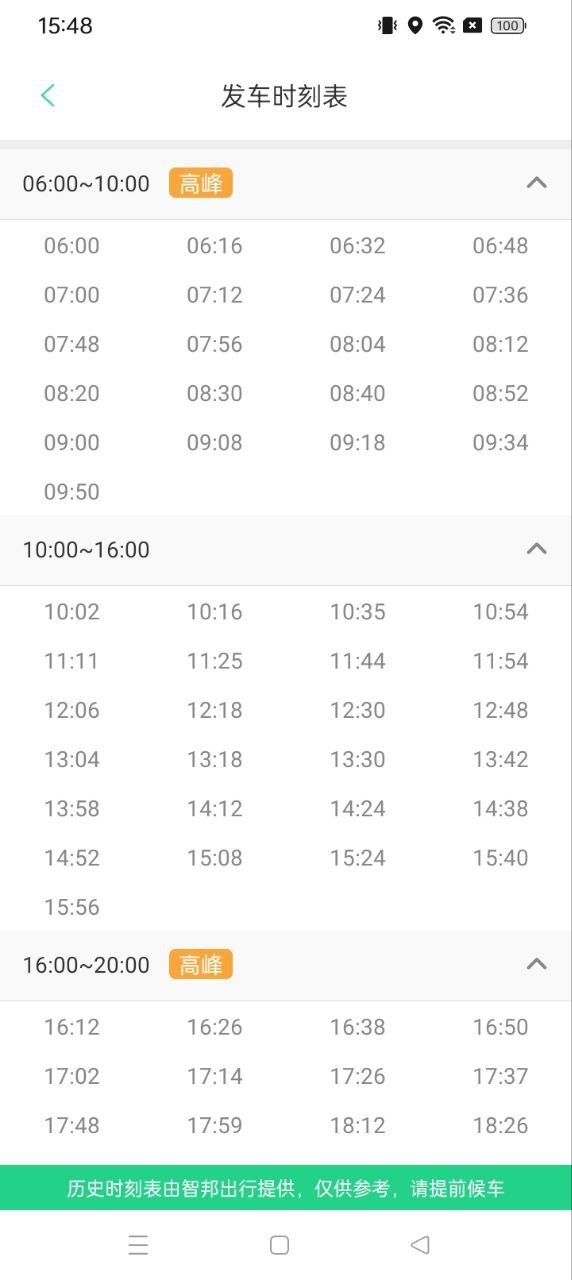This screenshot has height=1280, width=572.
Task: Tap the orange 高峰 badge beside 06:00~10:00
Action: coord(200,183)
